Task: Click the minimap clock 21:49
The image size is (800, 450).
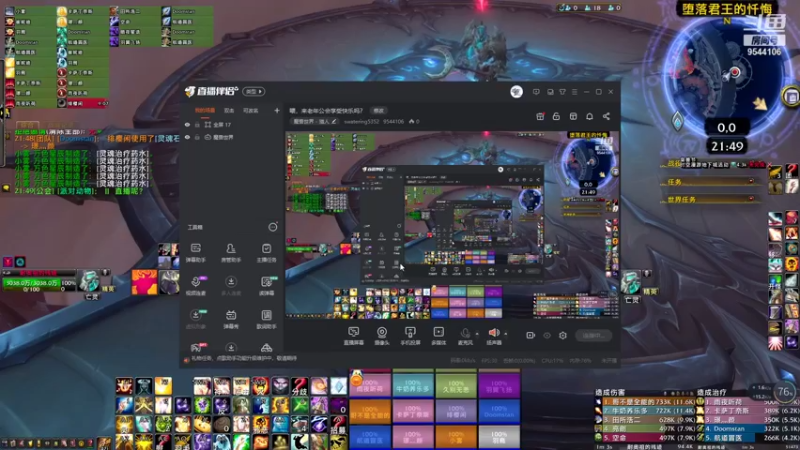Action: (727, 146)
